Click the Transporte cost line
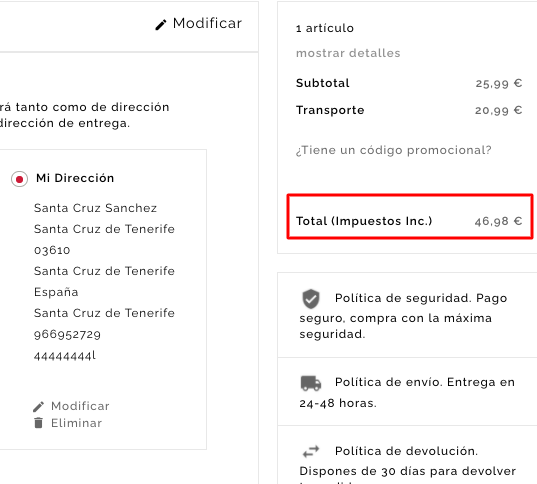537x484 pixels. 409,110
